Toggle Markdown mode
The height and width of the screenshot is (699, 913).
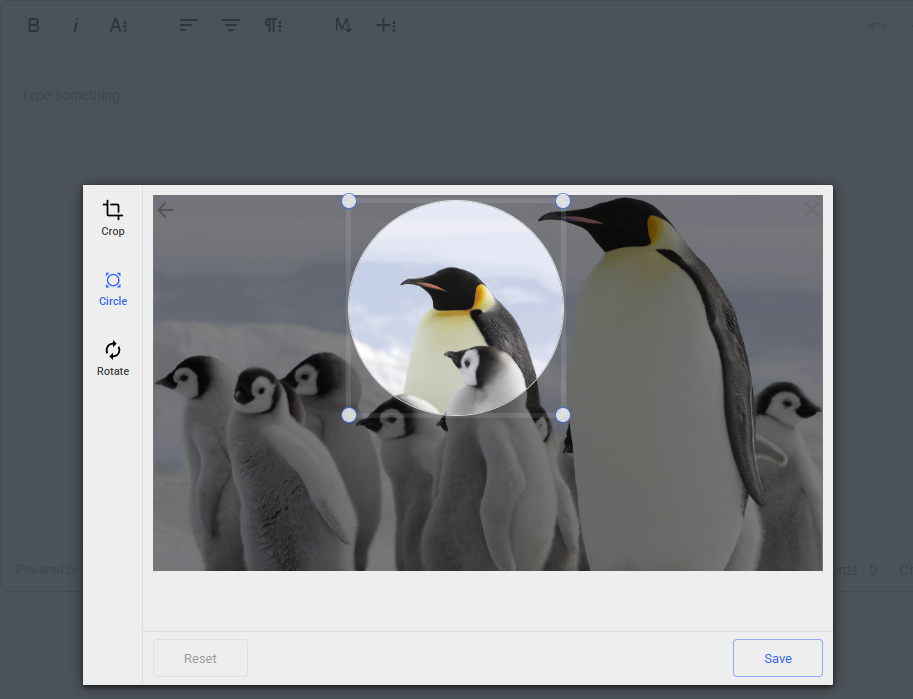343,26
